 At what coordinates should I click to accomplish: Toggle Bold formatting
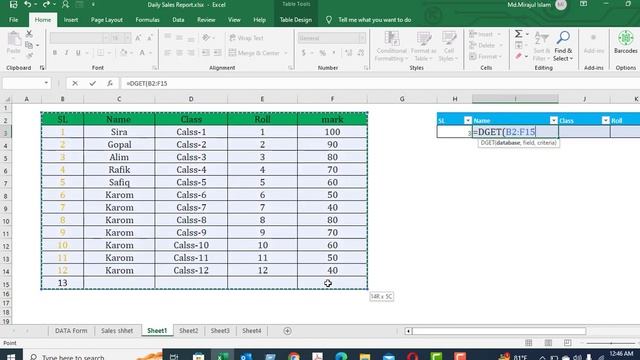(x=55, y=53)
